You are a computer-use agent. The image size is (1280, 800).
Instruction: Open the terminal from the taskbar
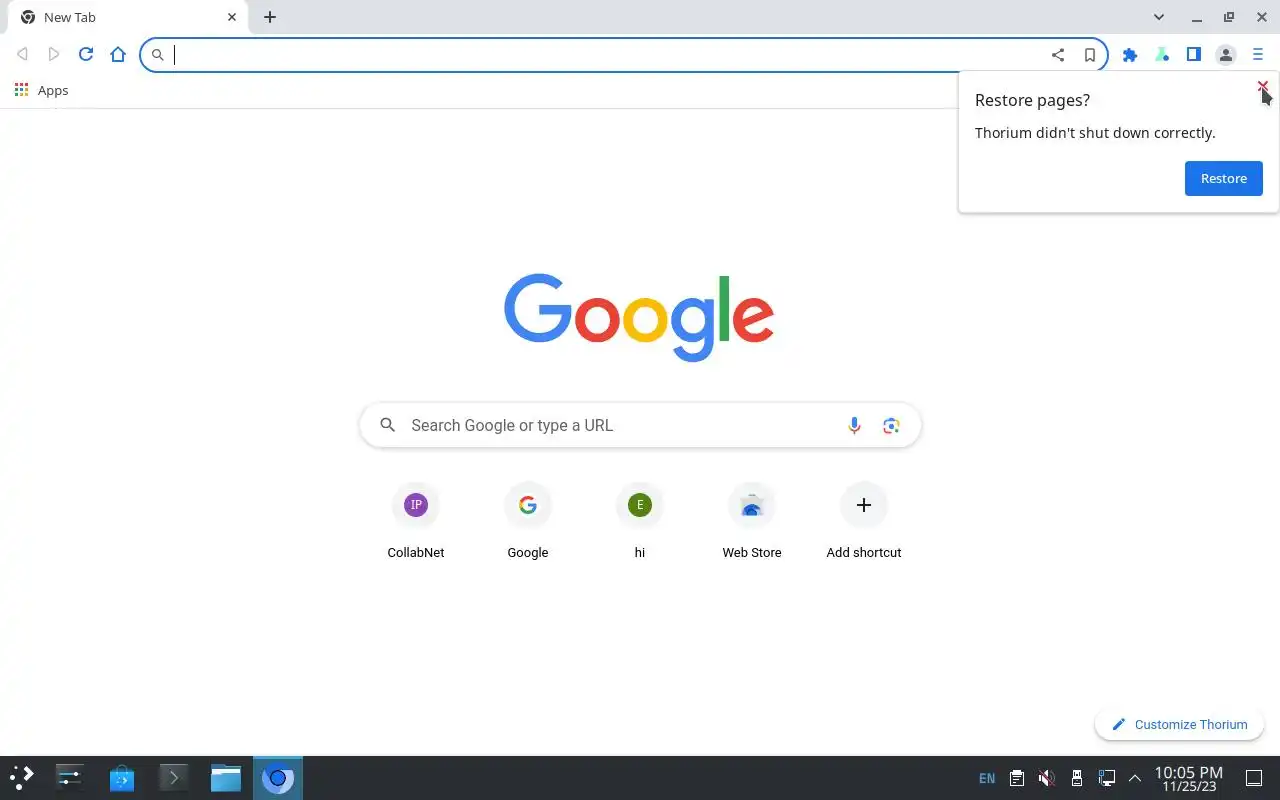coord(174,778)
